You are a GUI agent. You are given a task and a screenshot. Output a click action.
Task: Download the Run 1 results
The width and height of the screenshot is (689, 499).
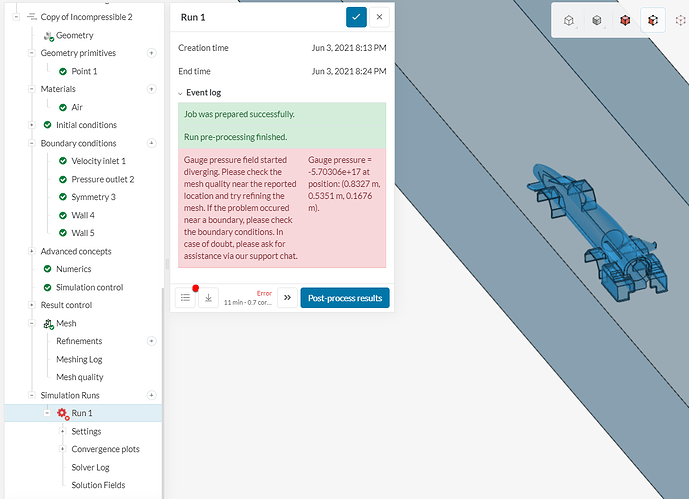(208, 297)
